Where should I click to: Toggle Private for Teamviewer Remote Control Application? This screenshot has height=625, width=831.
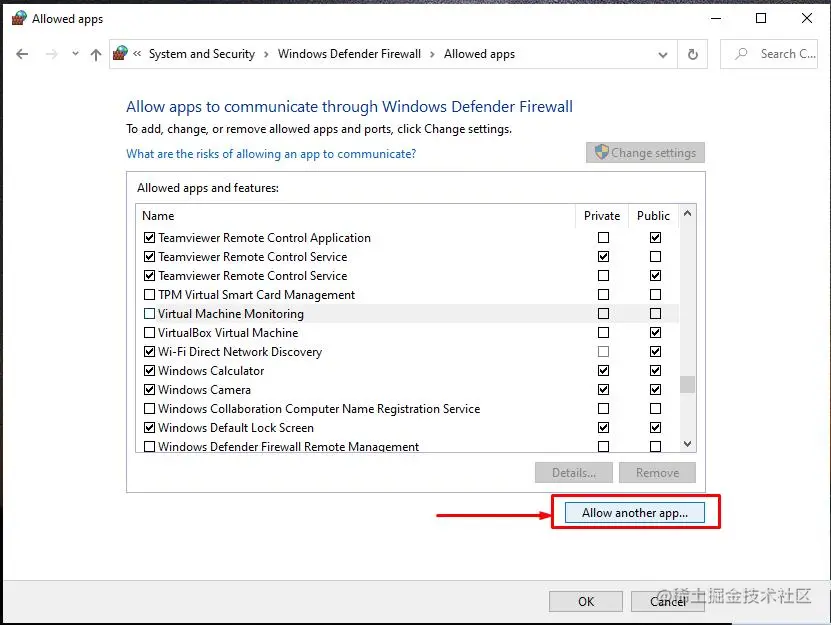point(603,237)
